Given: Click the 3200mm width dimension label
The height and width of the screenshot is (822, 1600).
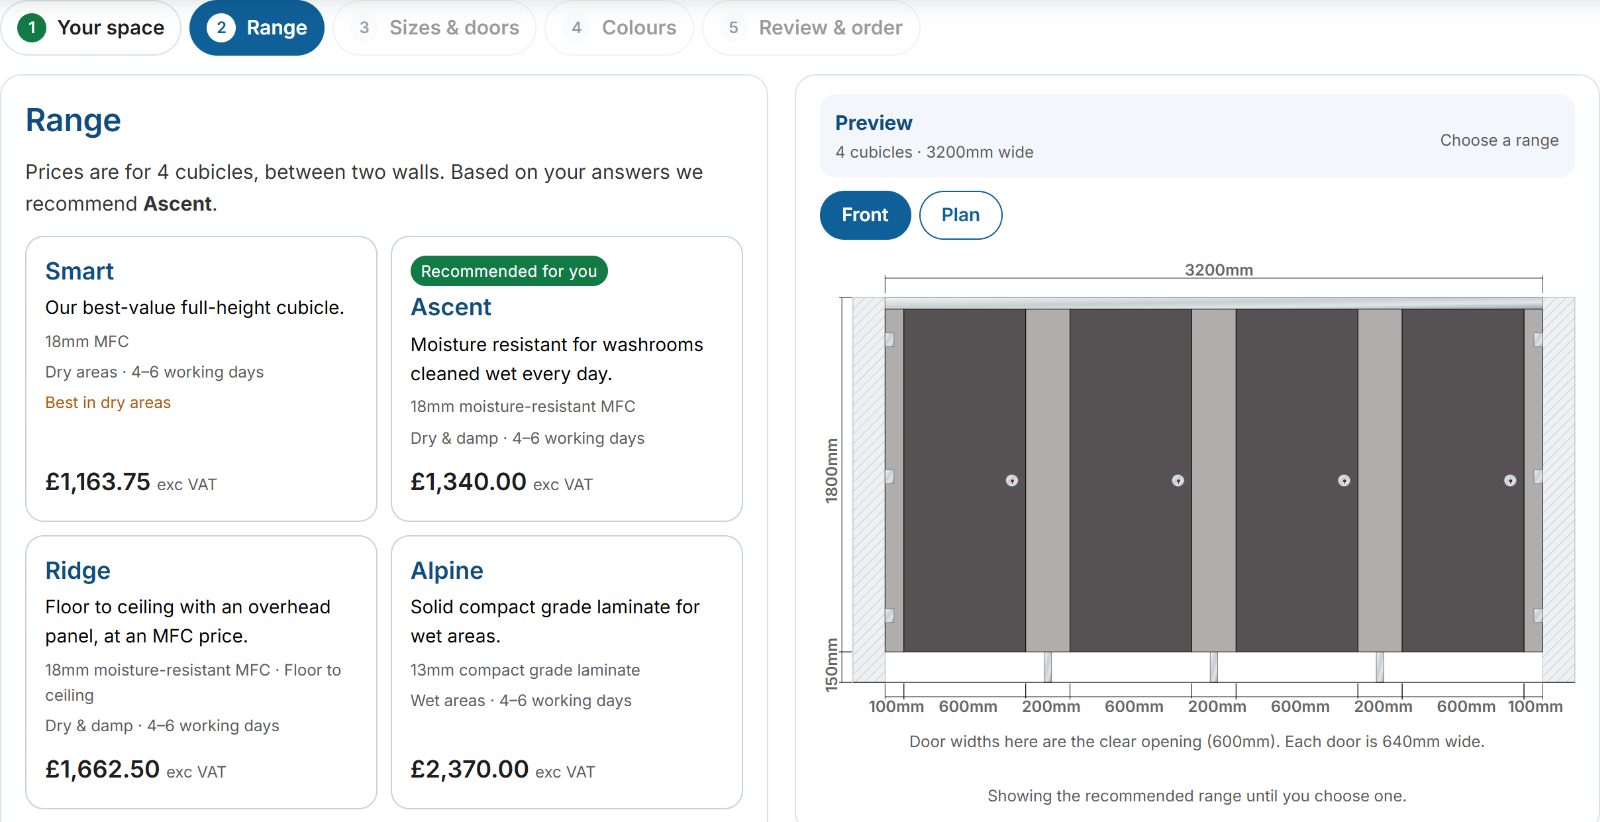Looking at the screenshot, I should click(x=1218, y=270).
